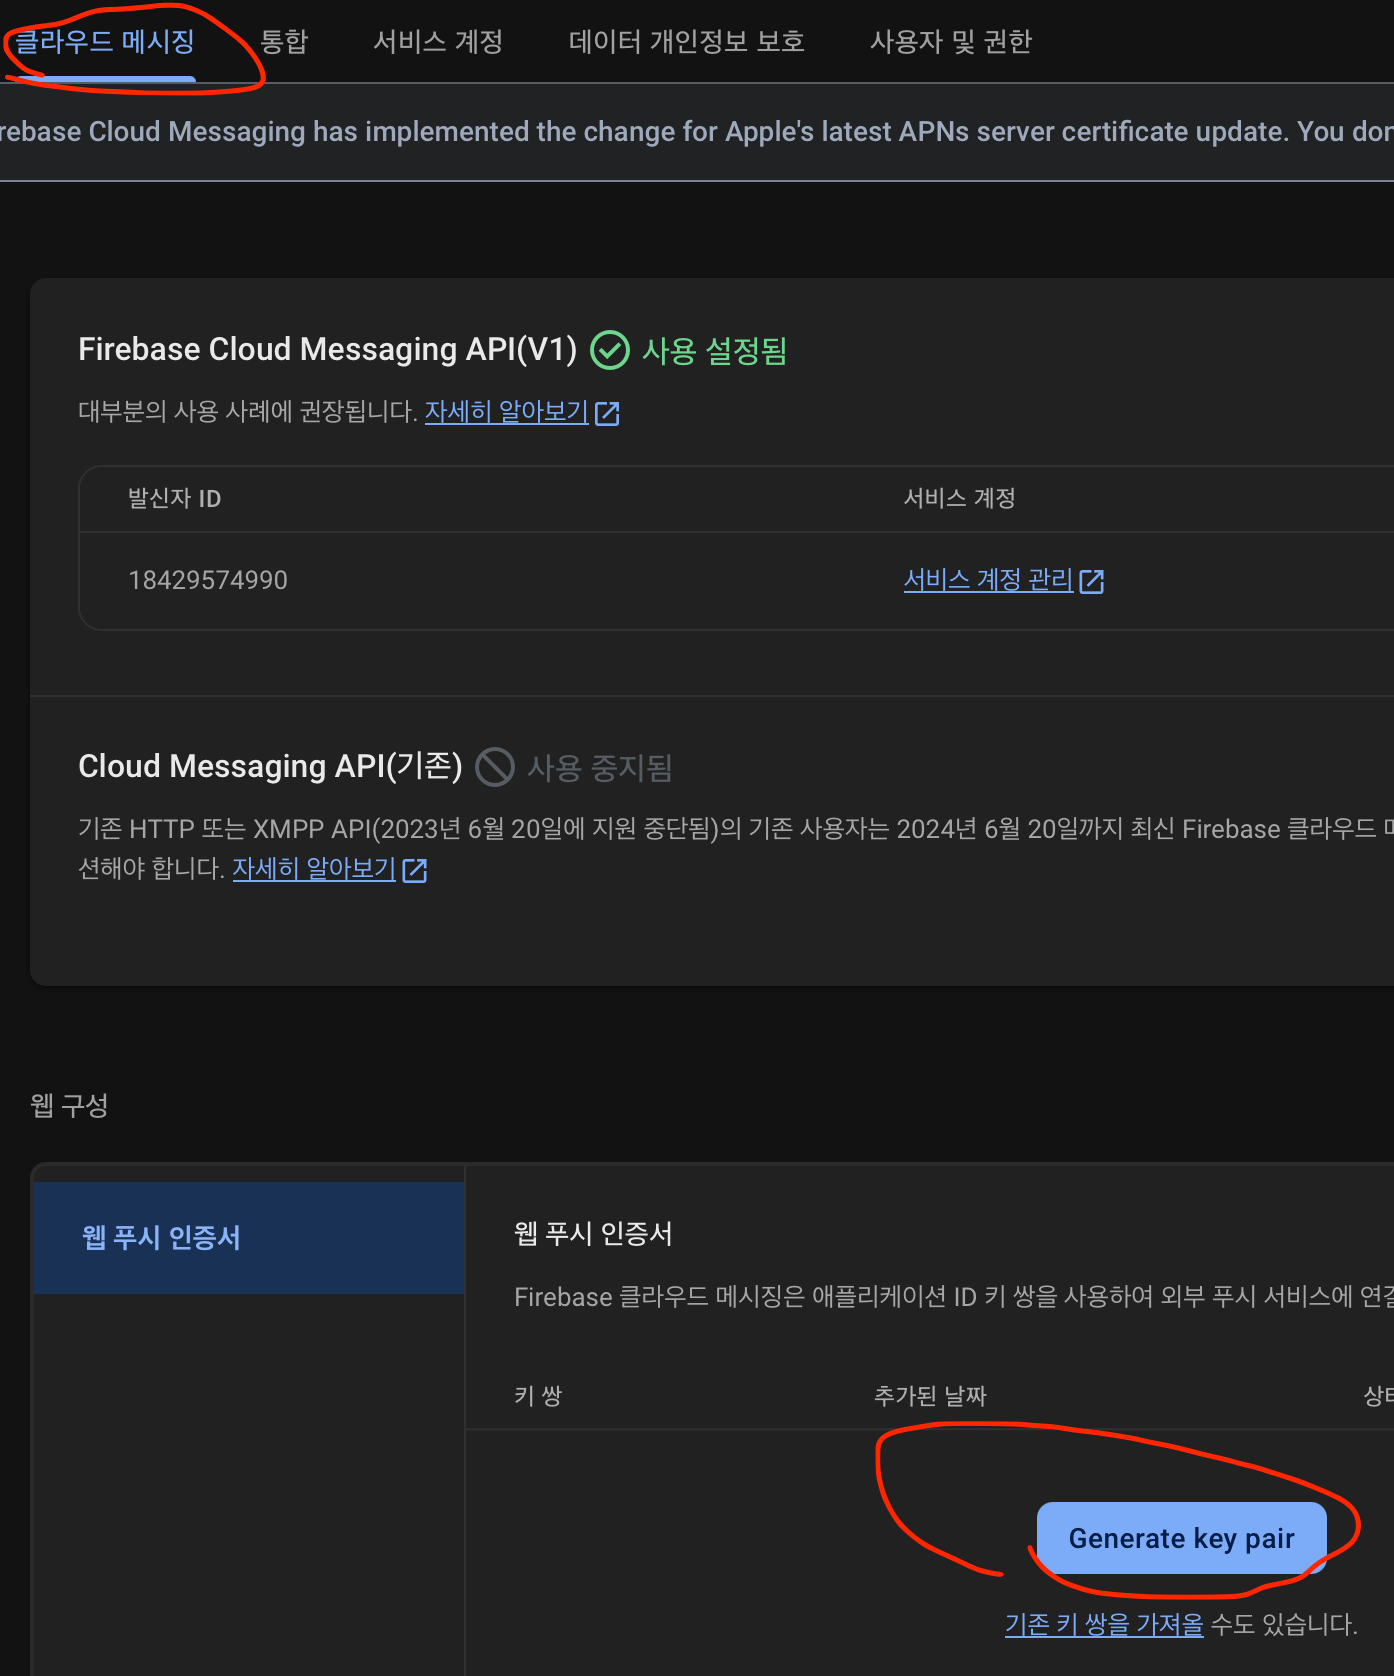The width and height of the screenshot is (1394, 1676).
Task: Switch to the 클라우드 메시징 tab
Action: pos(105,42)
